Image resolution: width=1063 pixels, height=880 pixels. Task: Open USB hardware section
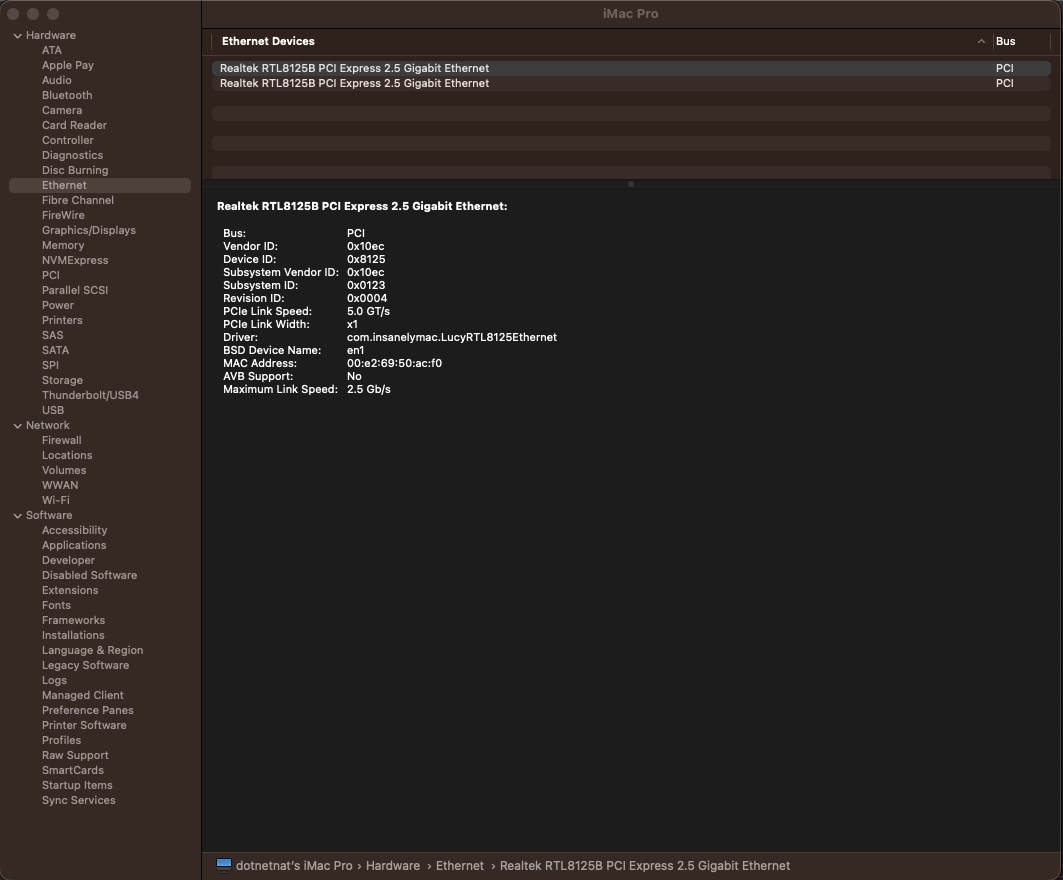[53, 410]
